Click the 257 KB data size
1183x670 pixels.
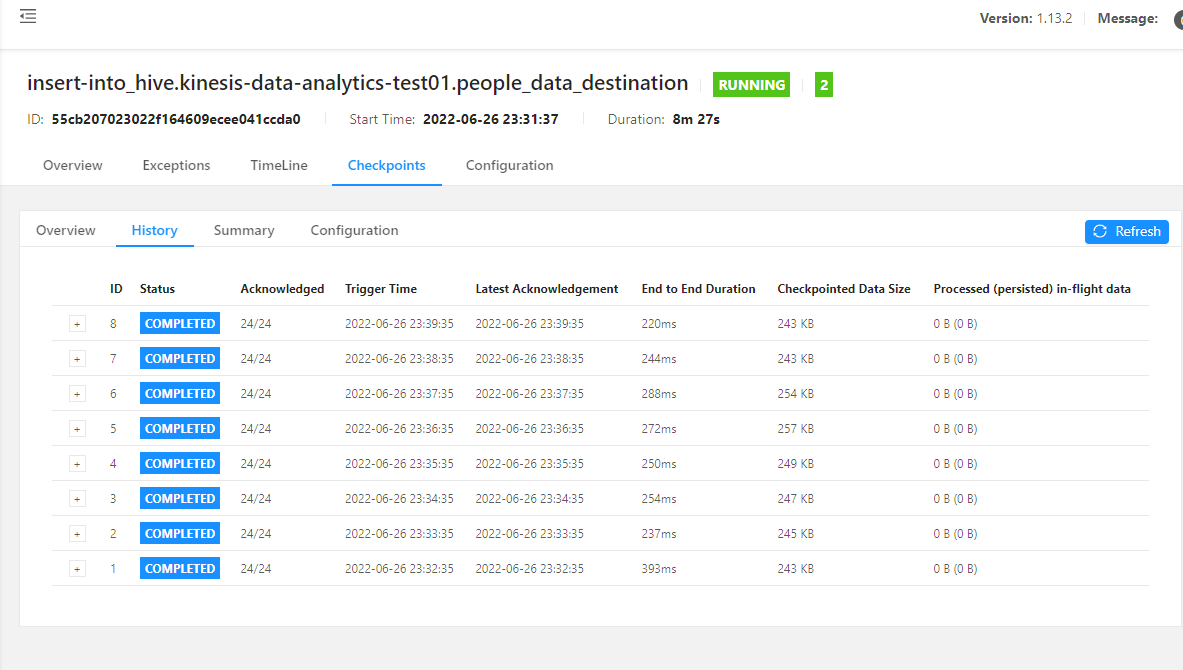coord(795,429)
